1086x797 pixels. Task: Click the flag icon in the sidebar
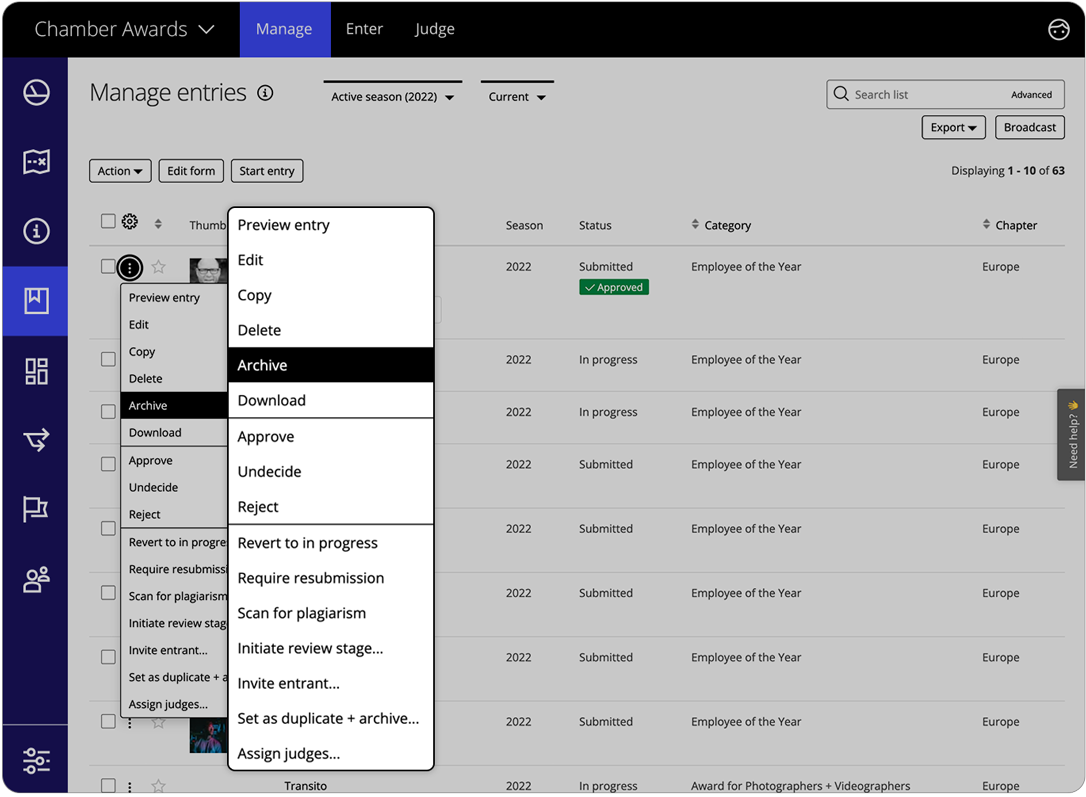click(36, 509)
